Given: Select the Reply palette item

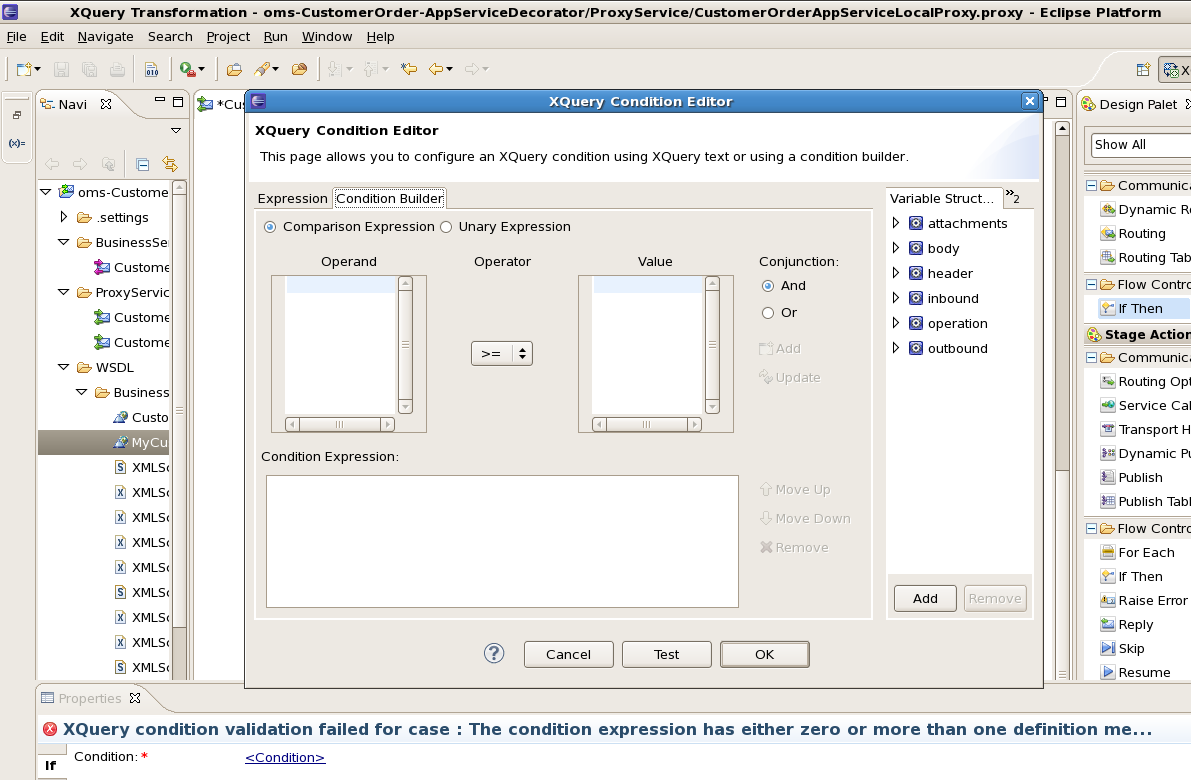Looking at the screenshot, I should click(1127, 624).
